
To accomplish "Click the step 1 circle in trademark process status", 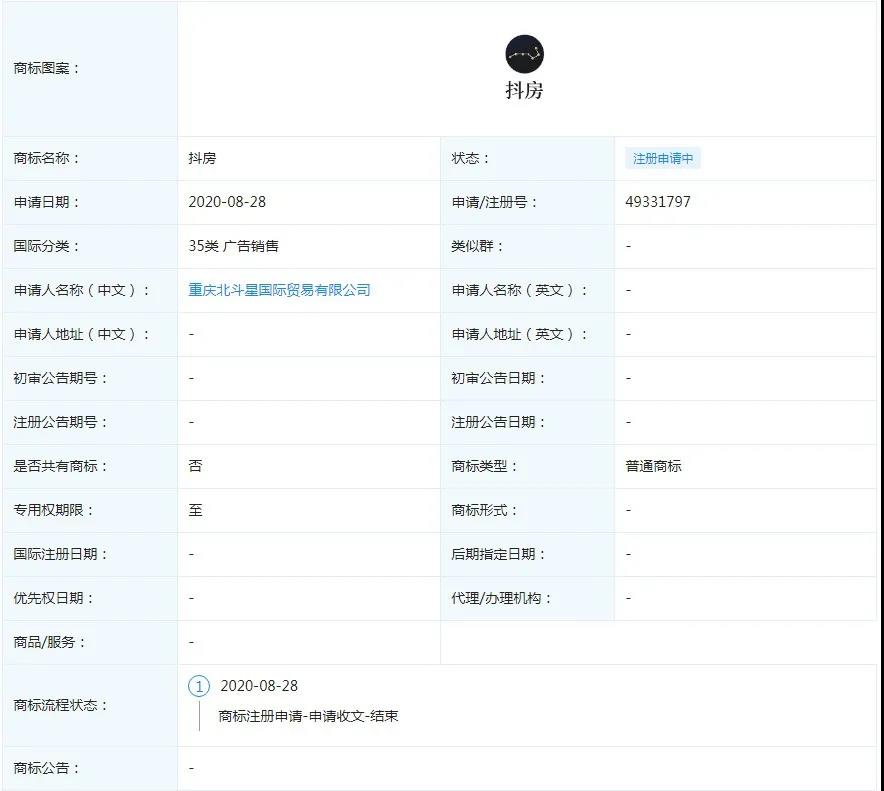I will 199,686.
